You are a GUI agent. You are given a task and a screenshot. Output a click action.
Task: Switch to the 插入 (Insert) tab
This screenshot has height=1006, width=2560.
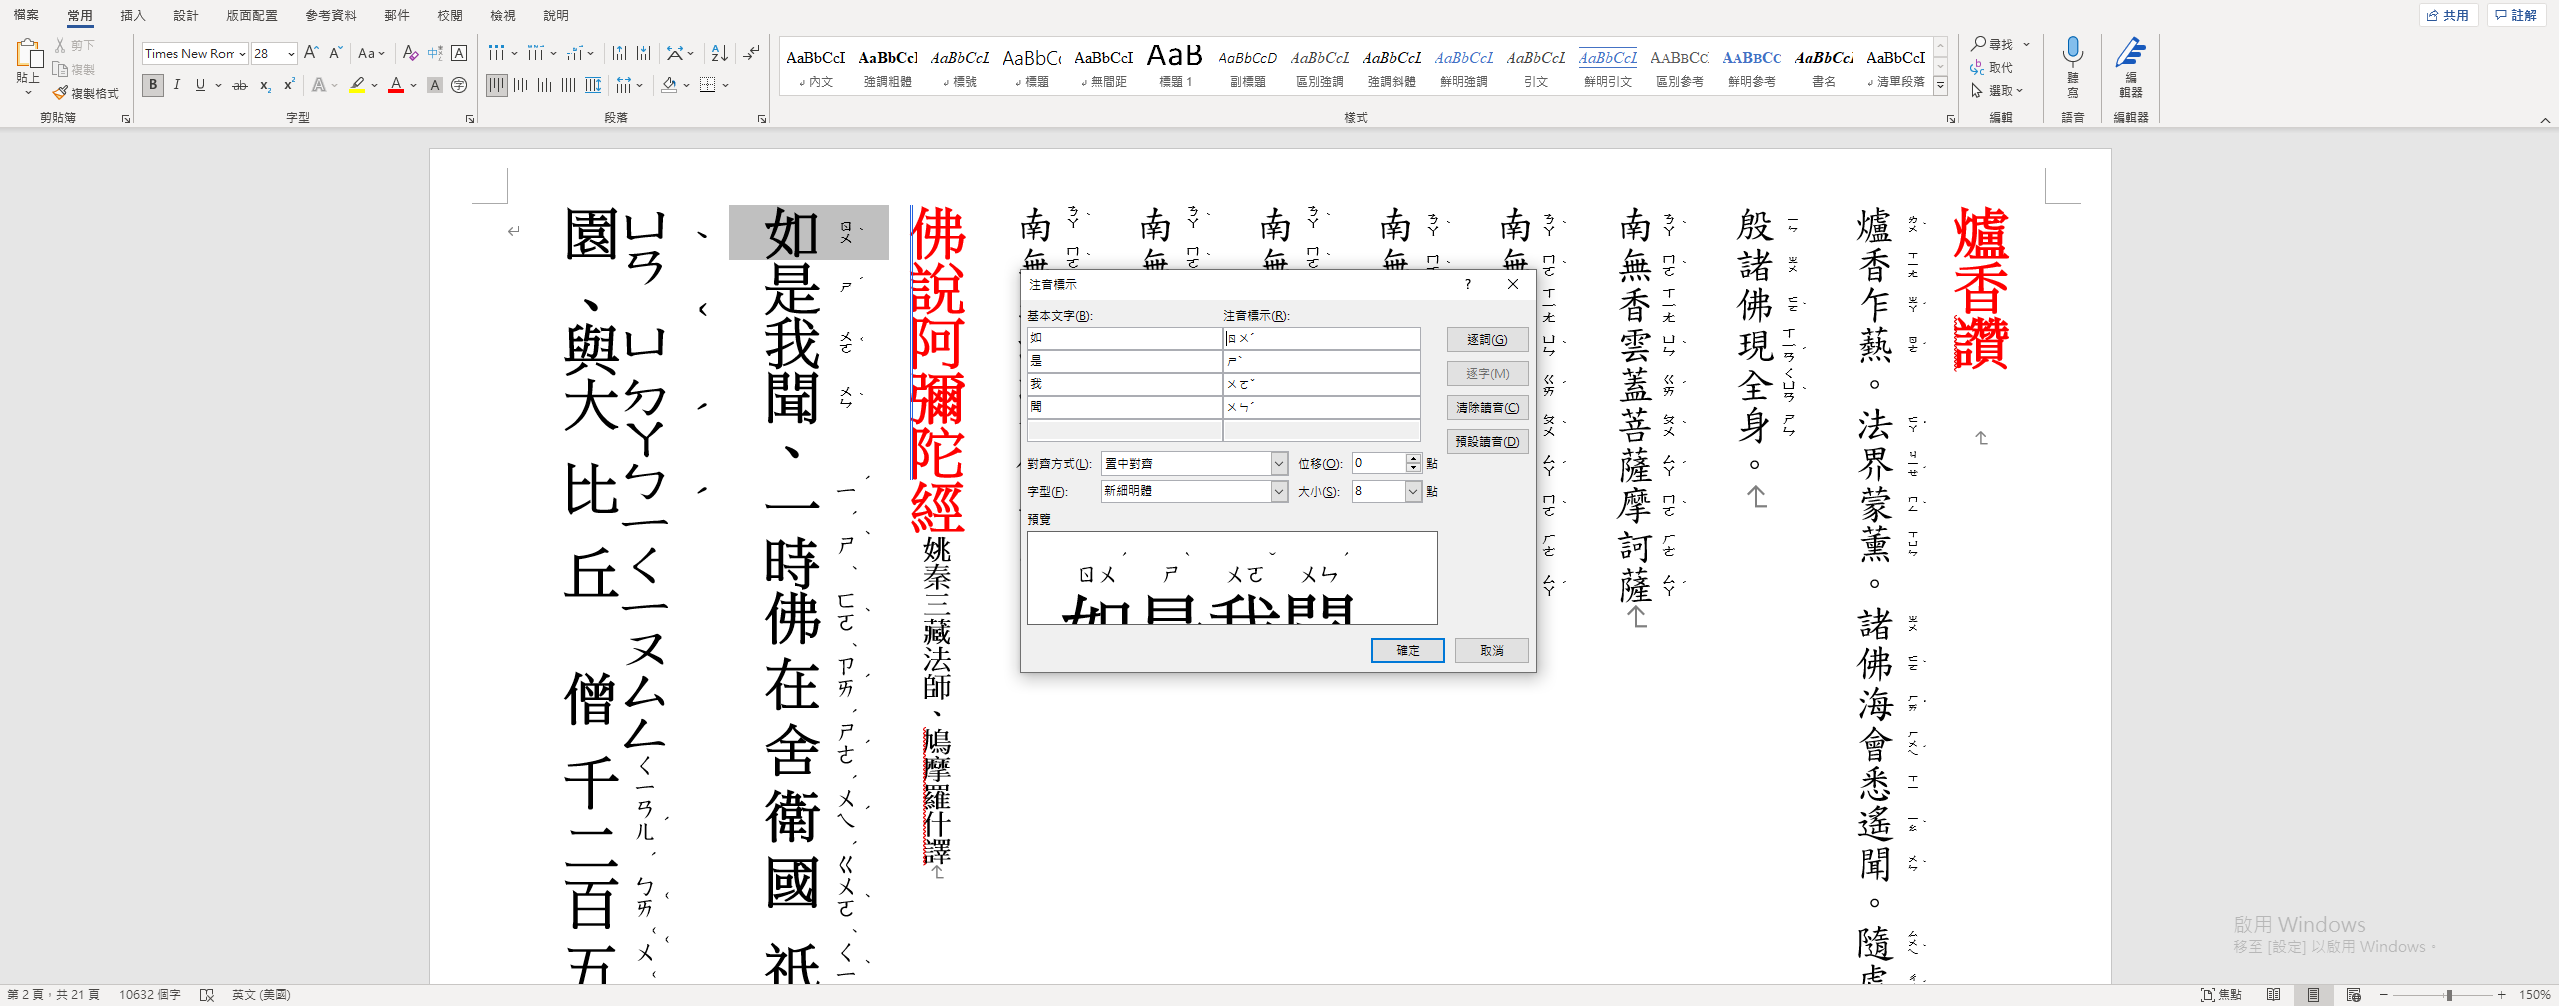(x=133, y=15)
